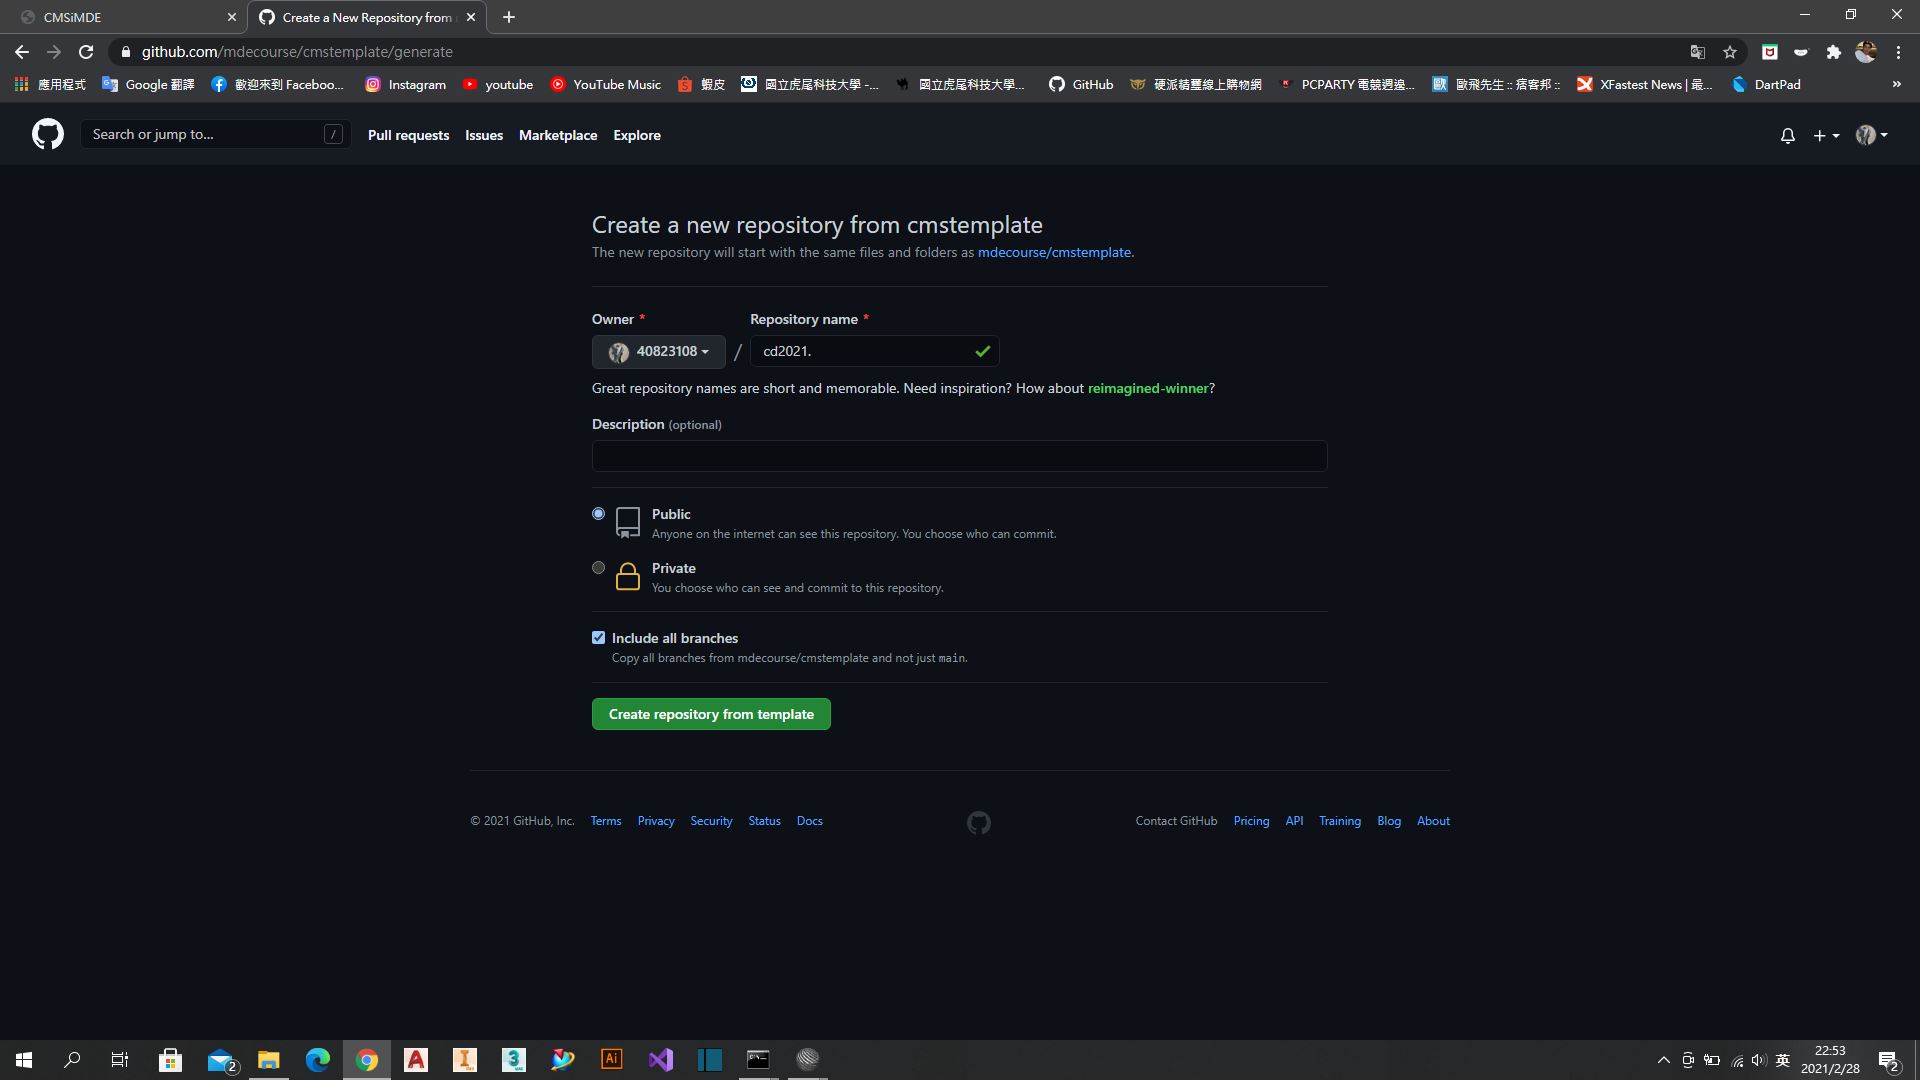Open the About footer link

1433,821
